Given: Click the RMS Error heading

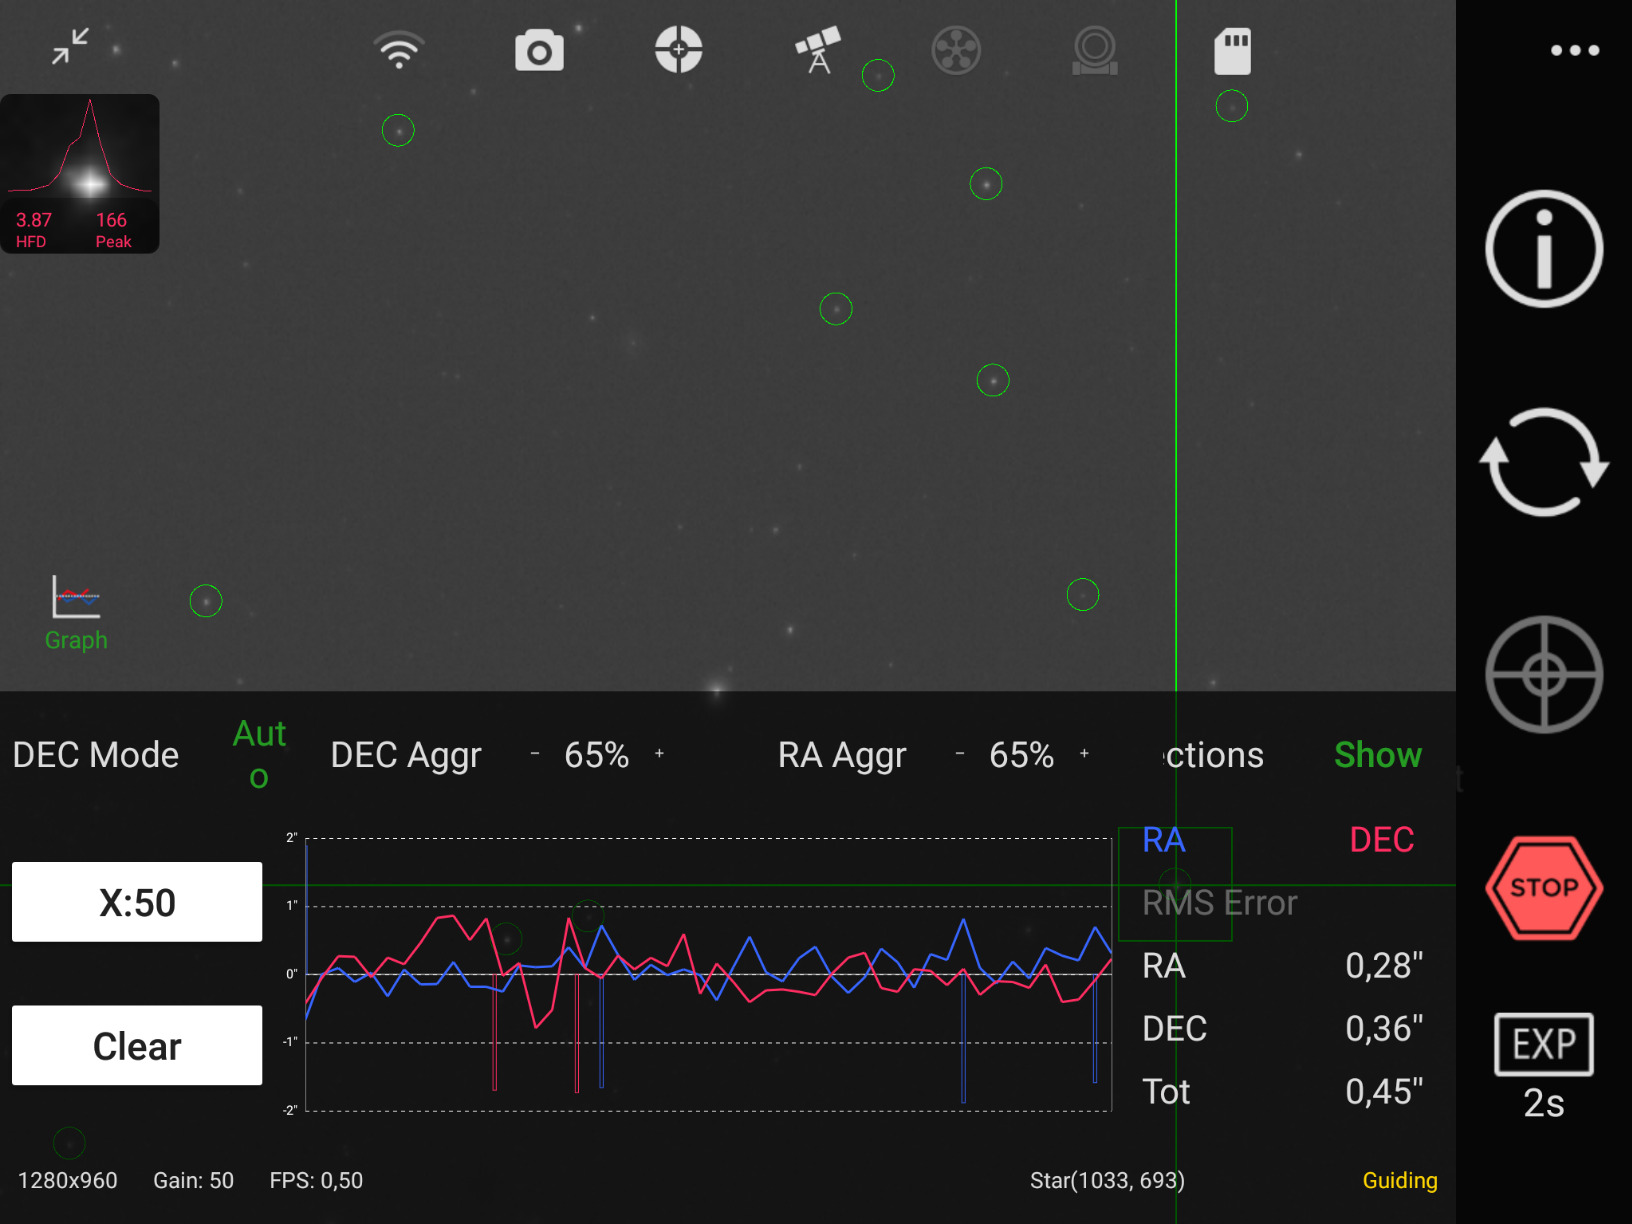Looking at the screenshot, I should [x=1220, y=903].
